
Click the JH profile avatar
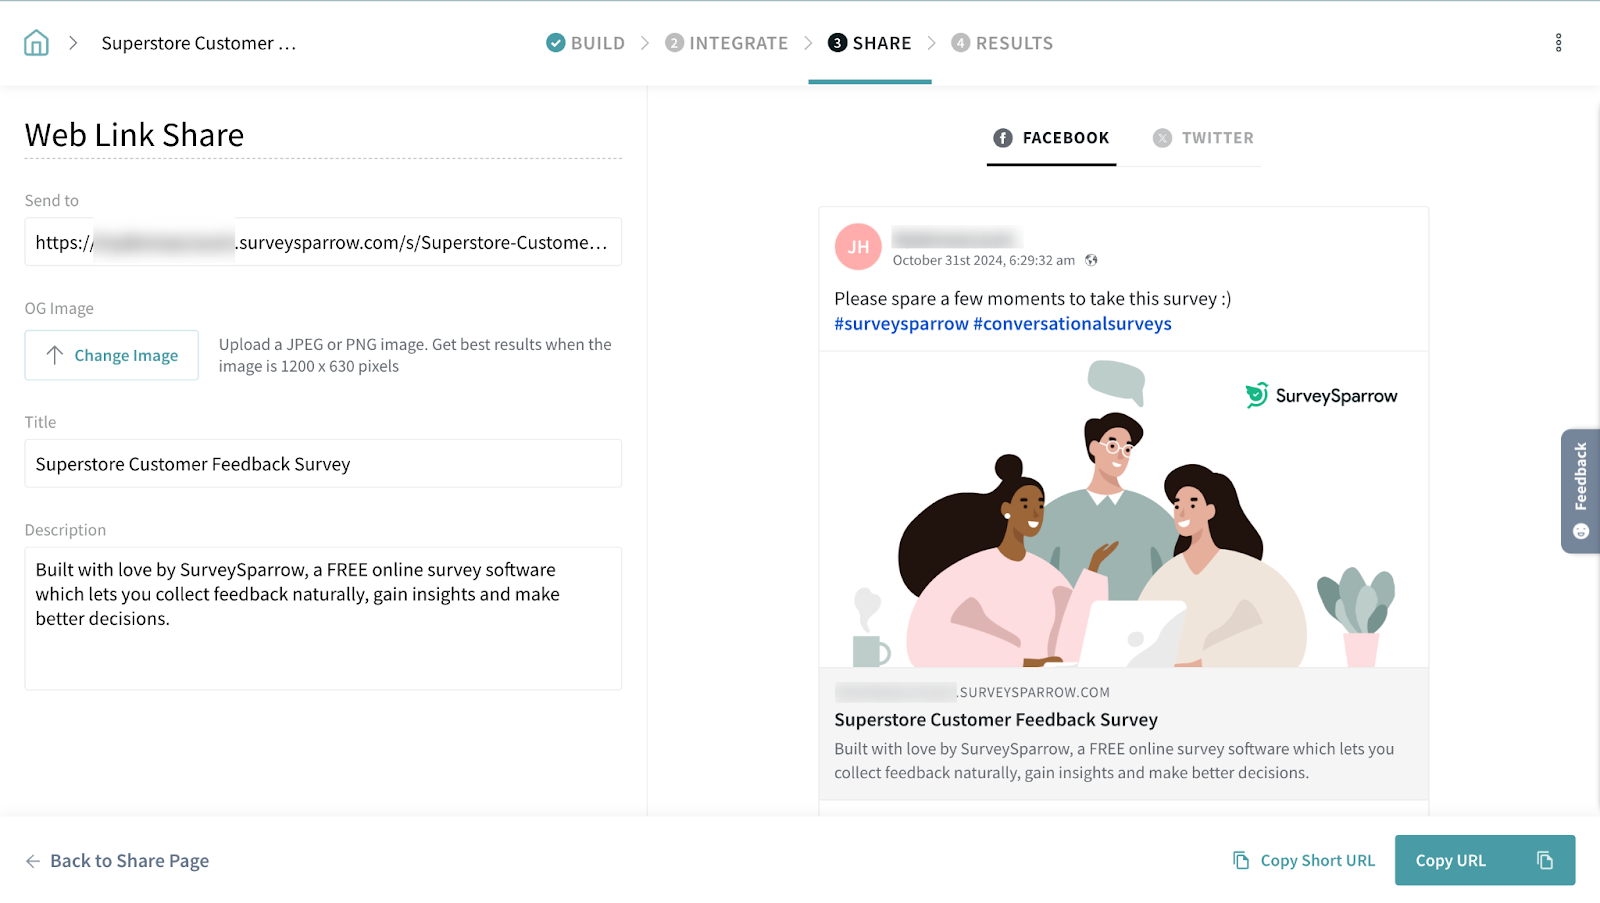pos(858,247)
